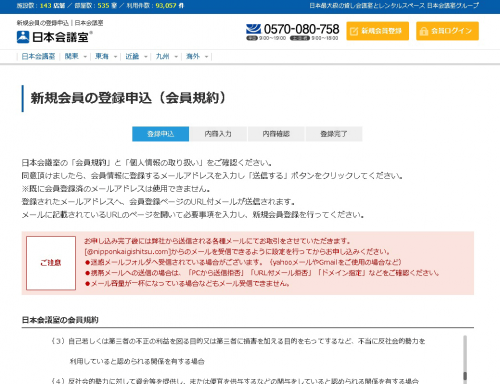
Task: Open the 会員ログイン button
Action: pos(447,31)
